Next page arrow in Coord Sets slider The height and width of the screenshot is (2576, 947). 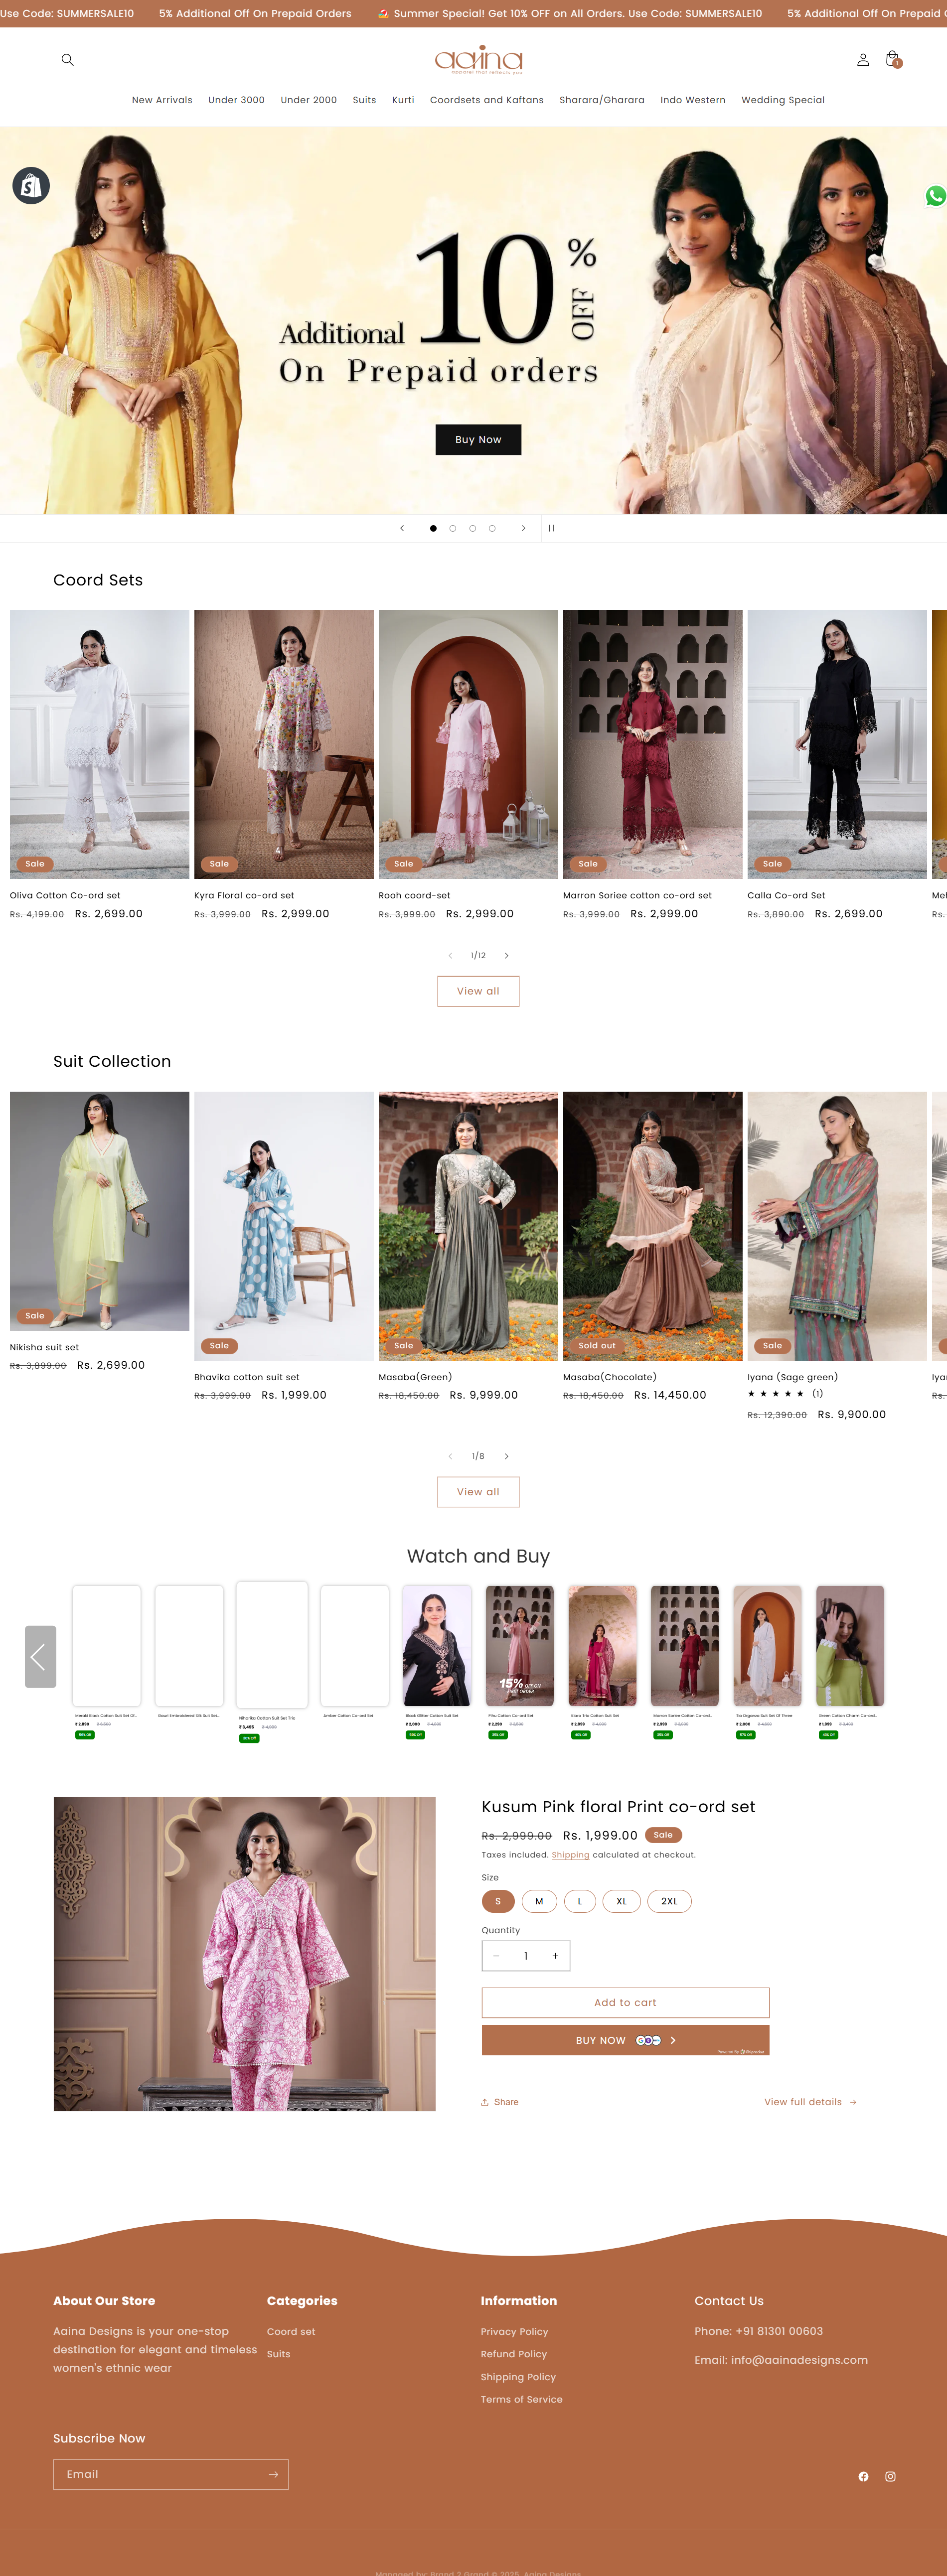pyautogui.click(x=506, y=955)
